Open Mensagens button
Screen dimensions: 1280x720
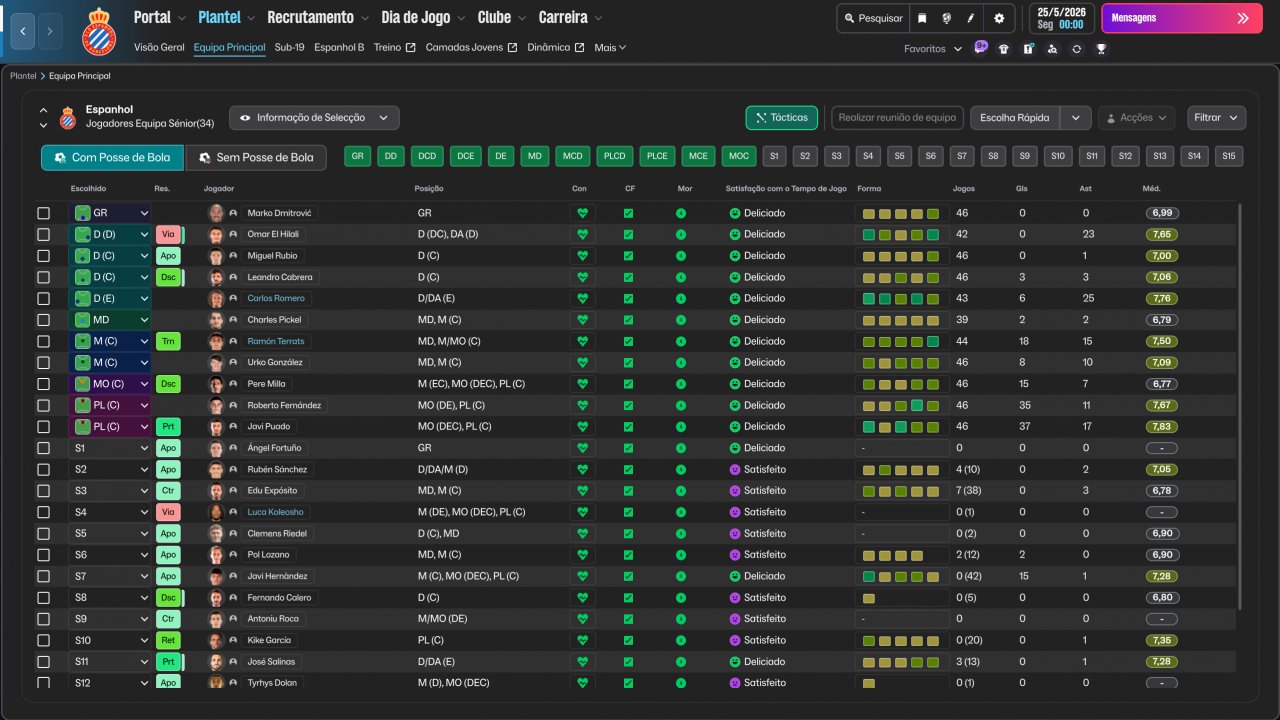[1181, 18]
